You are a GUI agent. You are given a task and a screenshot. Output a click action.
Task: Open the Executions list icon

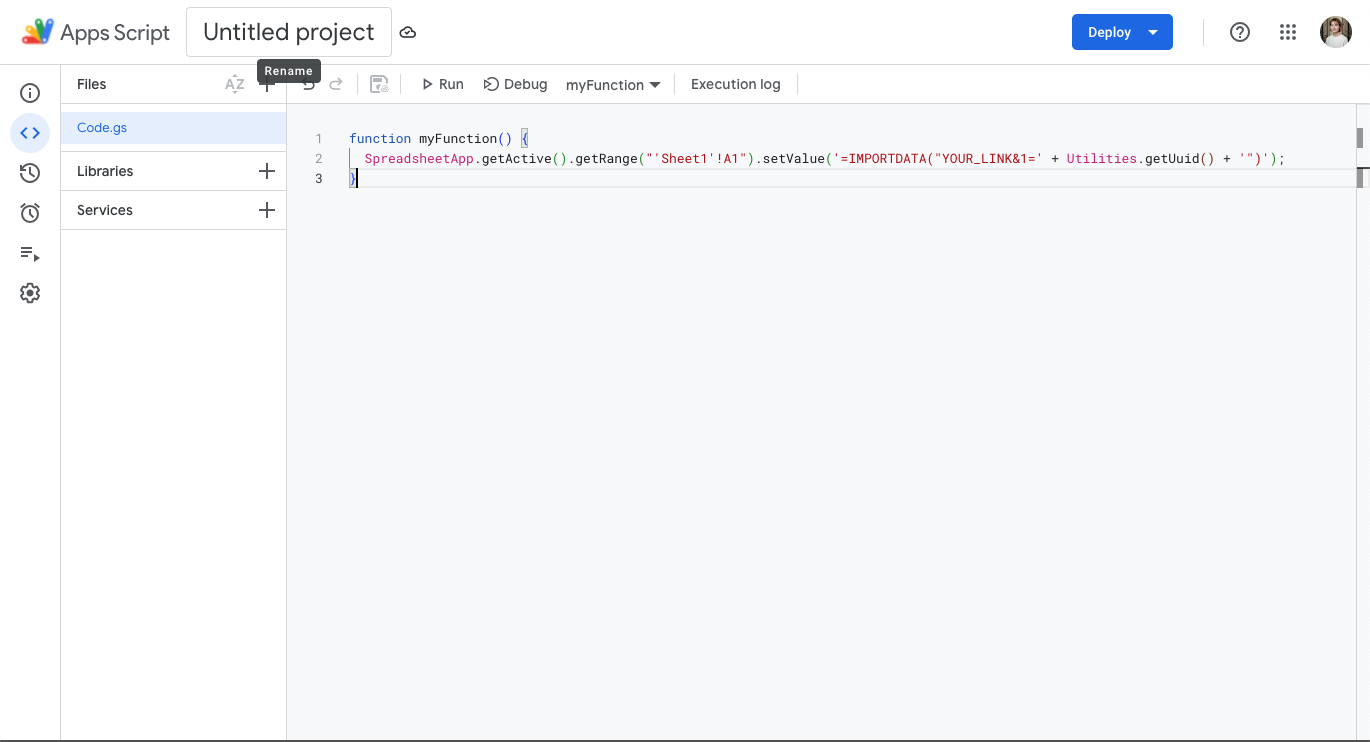pyautogui.click(x=30, y=254)
